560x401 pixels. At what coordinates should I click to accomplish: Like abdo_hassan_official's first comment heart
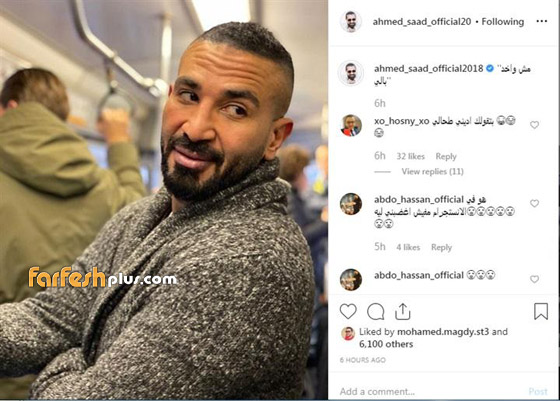pos(534,203)
